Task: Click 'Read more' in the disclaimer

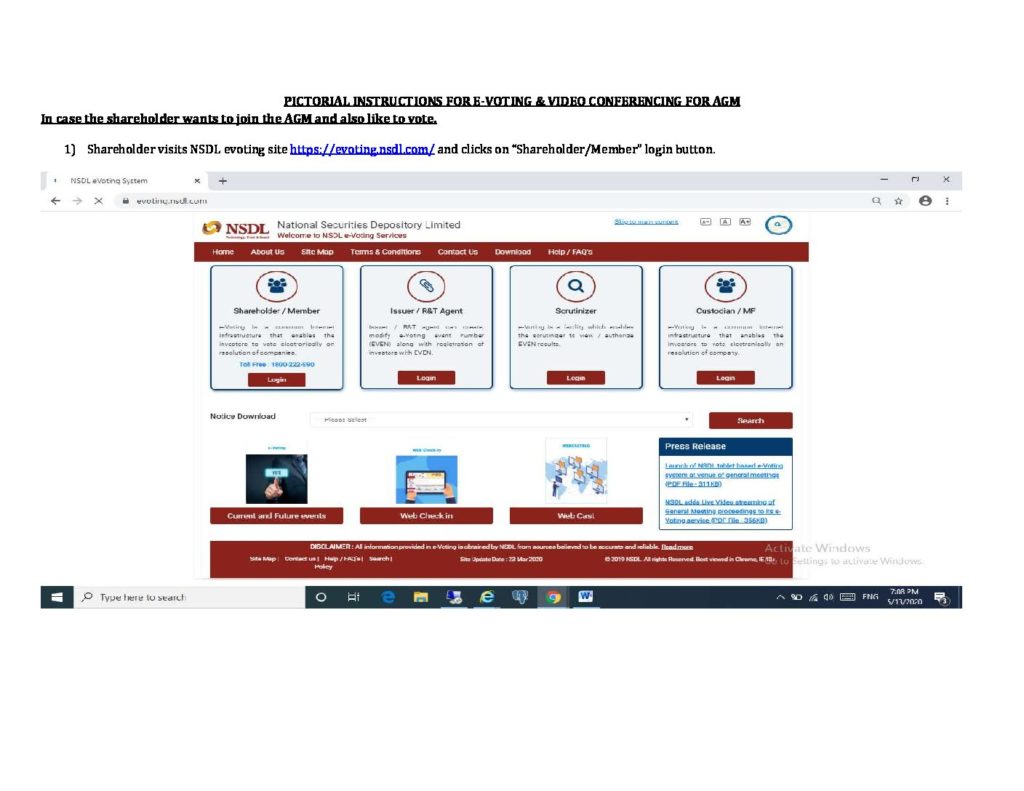Action: coord(677,547)
